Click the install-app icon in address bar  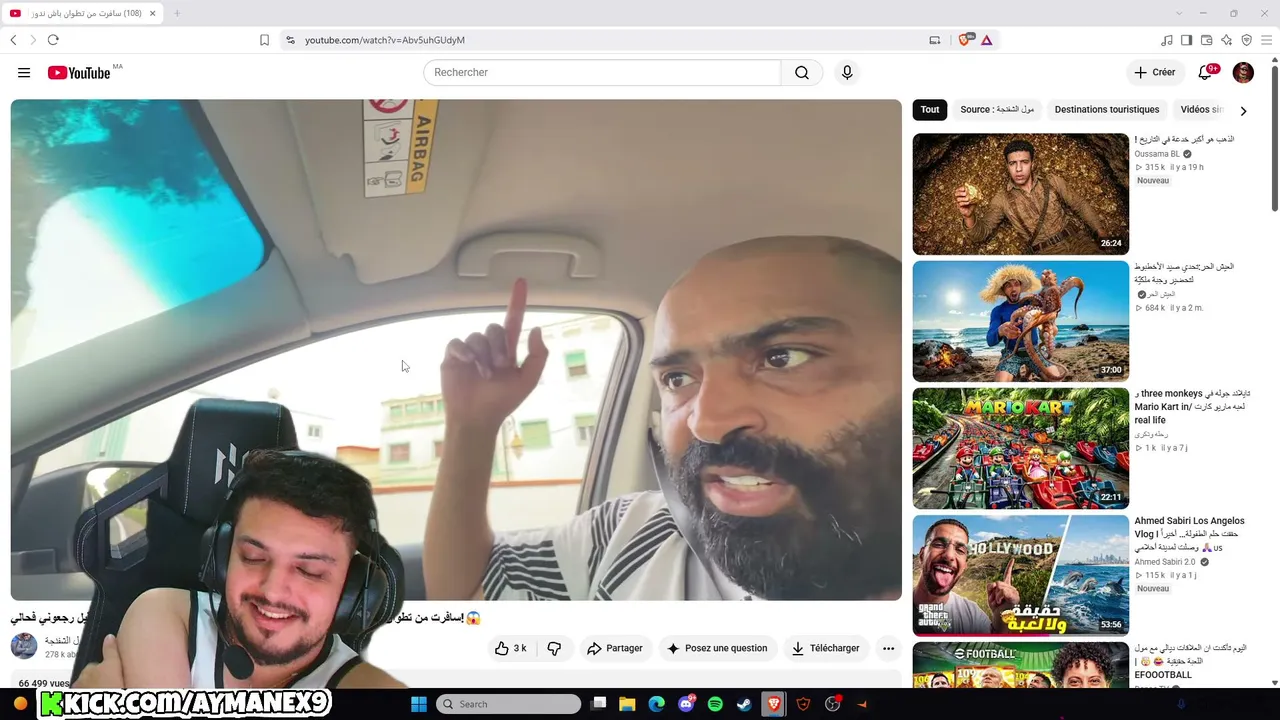pyautogui.click(x=935, y=40)
